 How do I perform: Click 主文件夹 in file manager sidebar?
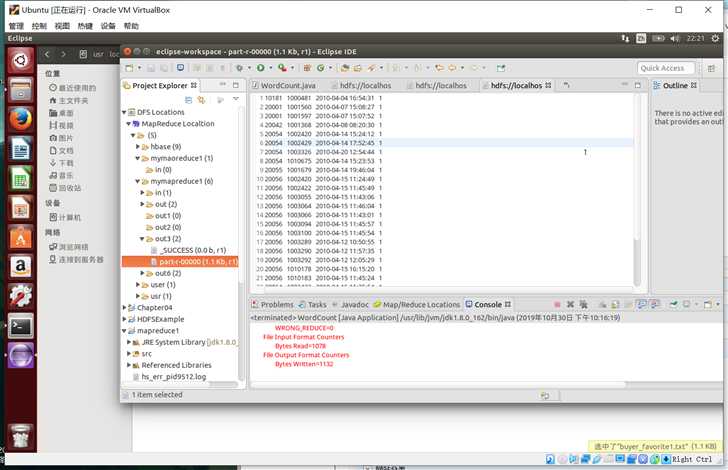(x=69, y=100)
